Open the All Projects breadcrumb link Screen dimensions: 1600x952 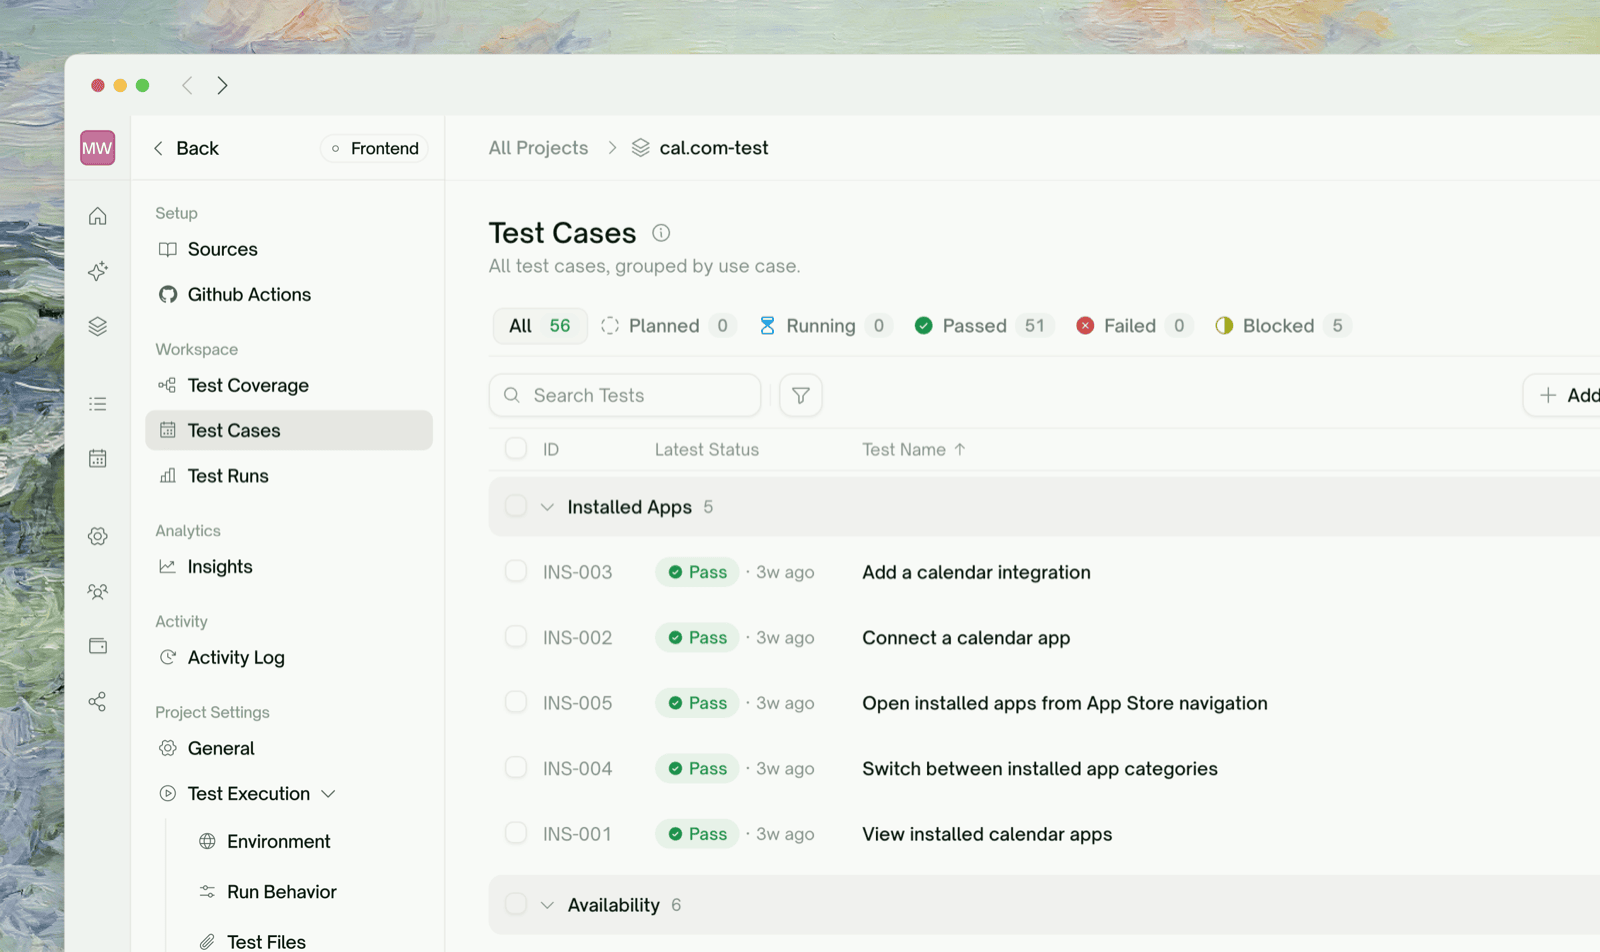(x=538, y=148)
